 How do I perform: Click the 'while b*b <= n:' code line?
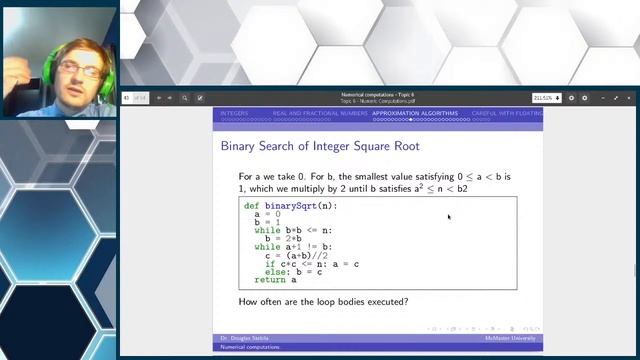click(293, 230)
